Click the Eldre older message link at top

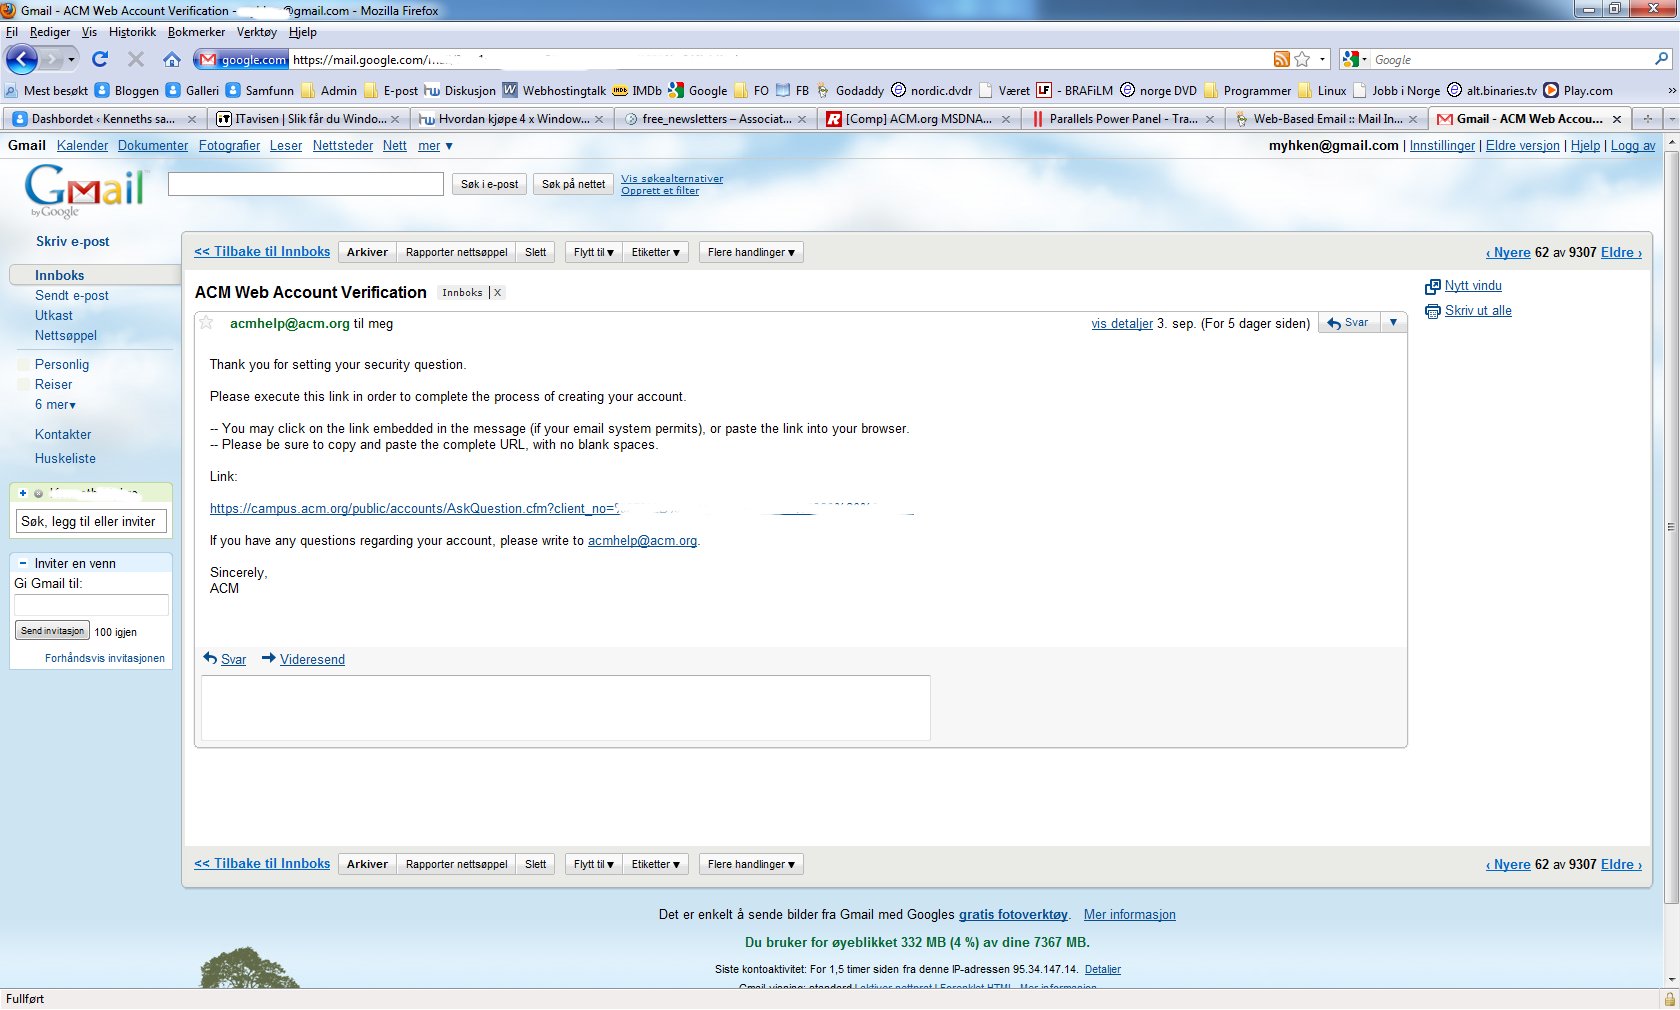pyautogui.click(x=1621, y=253)
